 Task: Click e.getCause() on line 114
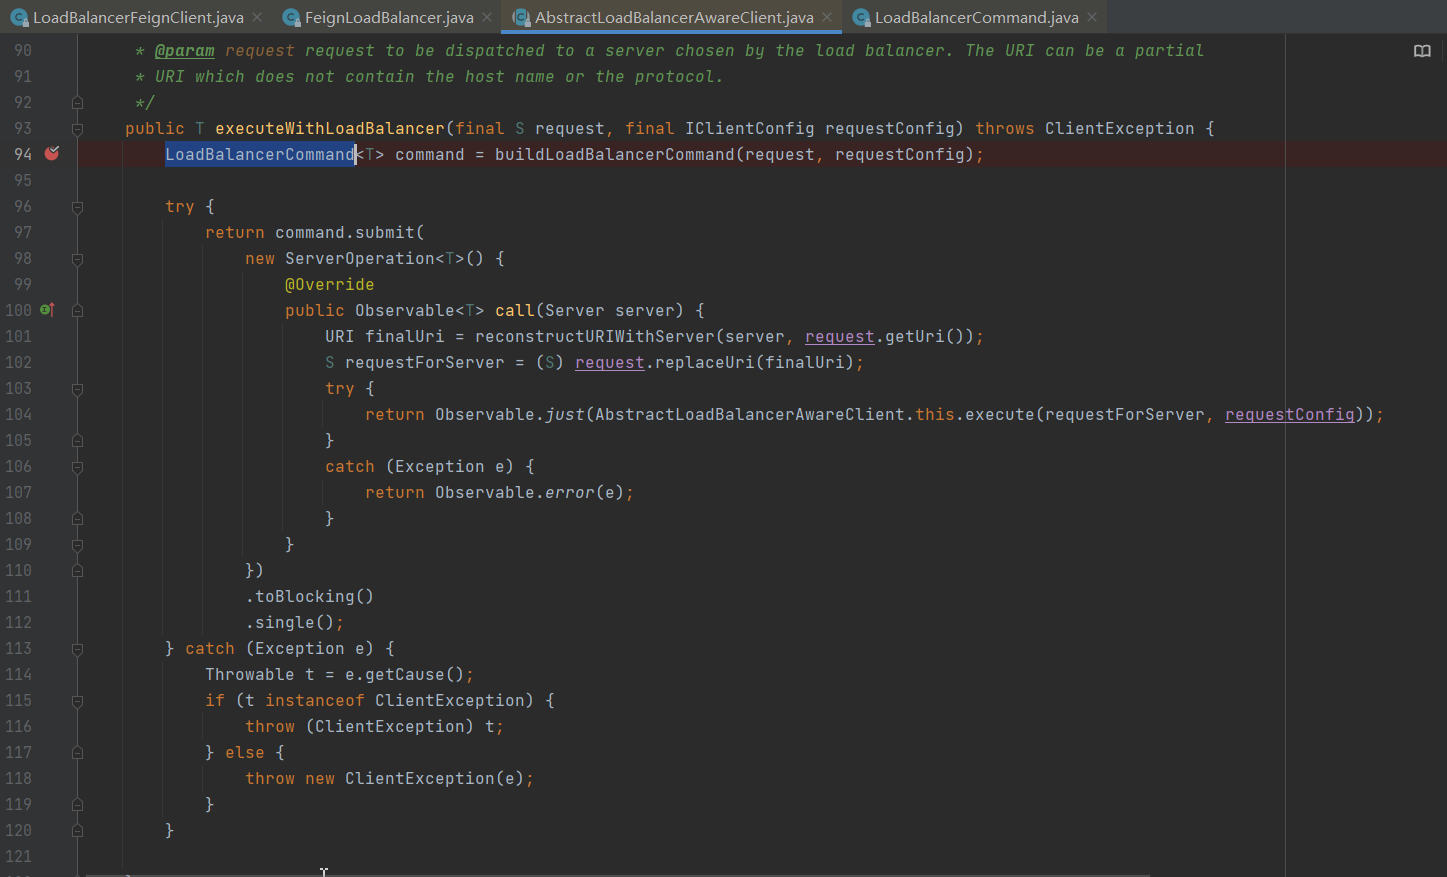pyautogui.click(x=405, y=674)
